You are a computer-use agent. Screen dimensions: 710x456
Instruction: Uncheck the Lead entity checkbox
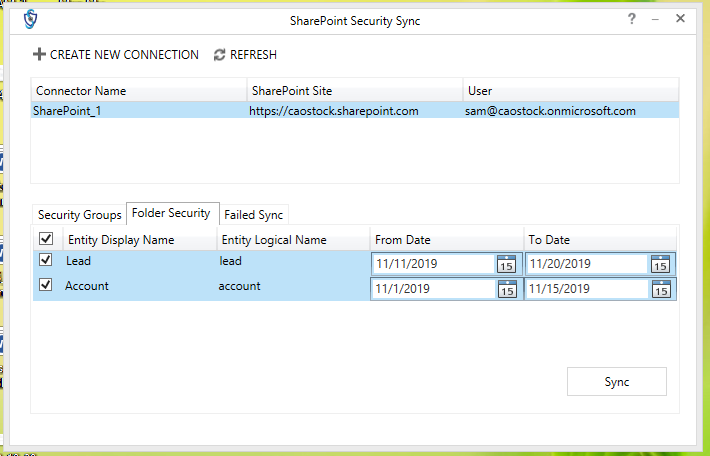pyautogui.click(x=45, y=260)
